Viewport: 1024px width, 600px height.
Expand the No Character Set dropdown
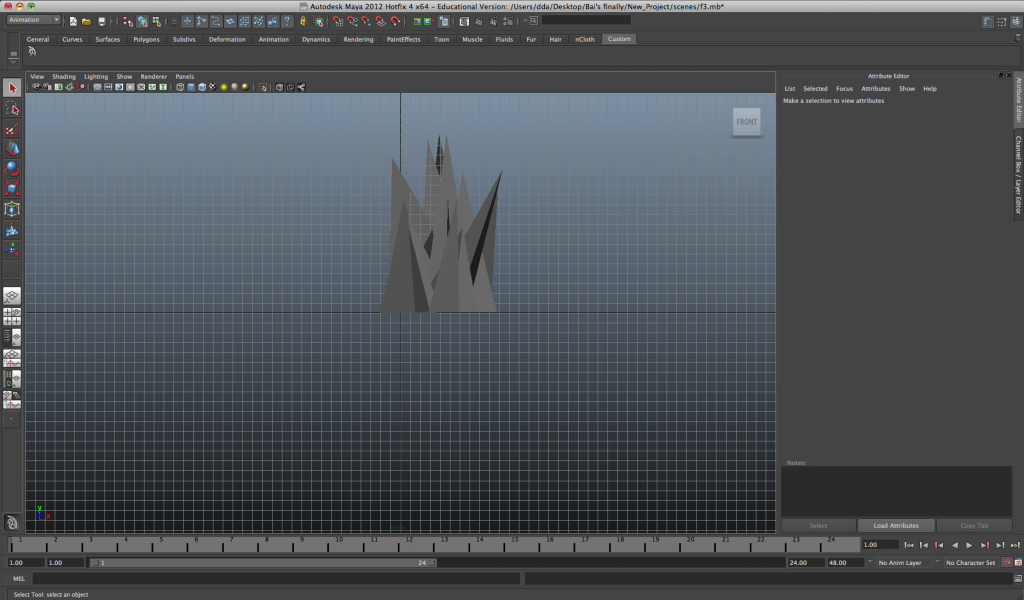[x=970, y=563]
